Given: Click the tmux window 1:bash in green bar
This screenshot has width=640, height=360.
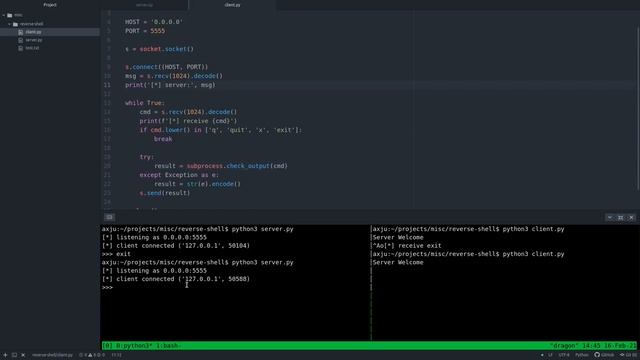Looking at the screenshot, I should pos(167,346).
